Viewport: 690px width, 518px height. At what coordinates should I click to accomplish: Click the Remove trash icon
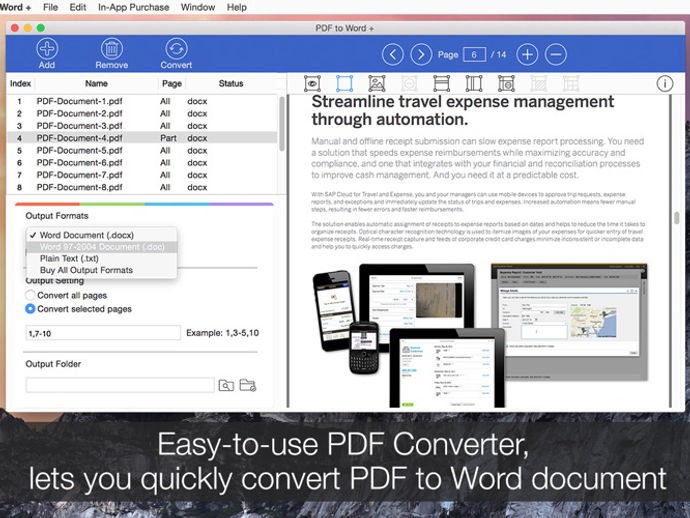pyautogui.click(x=112, y=49)
